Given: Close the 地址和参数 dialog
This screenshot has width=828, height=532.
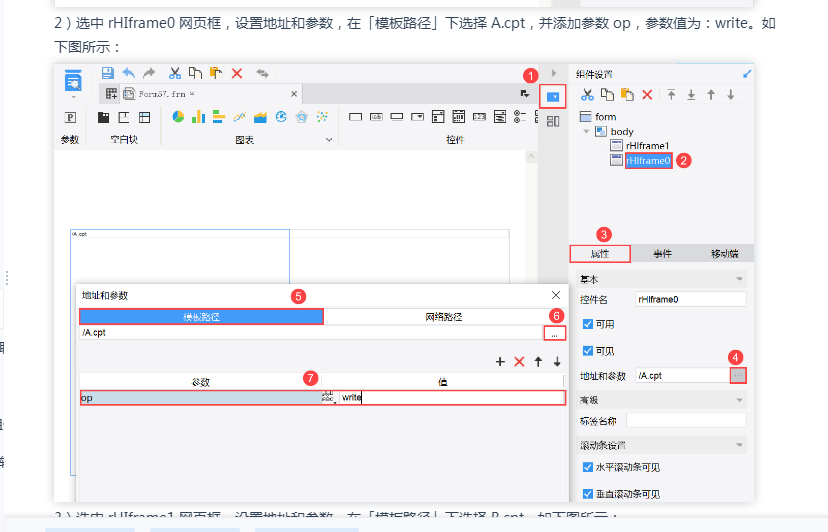Looking at the screenshot, I should [x=556, y=295].
